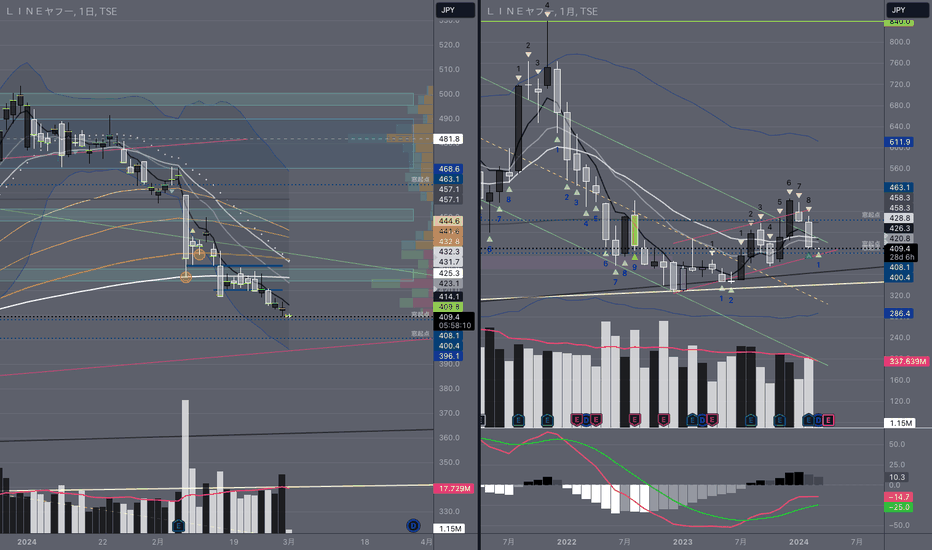Click daily chart title LINEヤフー, 1日, TSE

(x=61, y=11)
